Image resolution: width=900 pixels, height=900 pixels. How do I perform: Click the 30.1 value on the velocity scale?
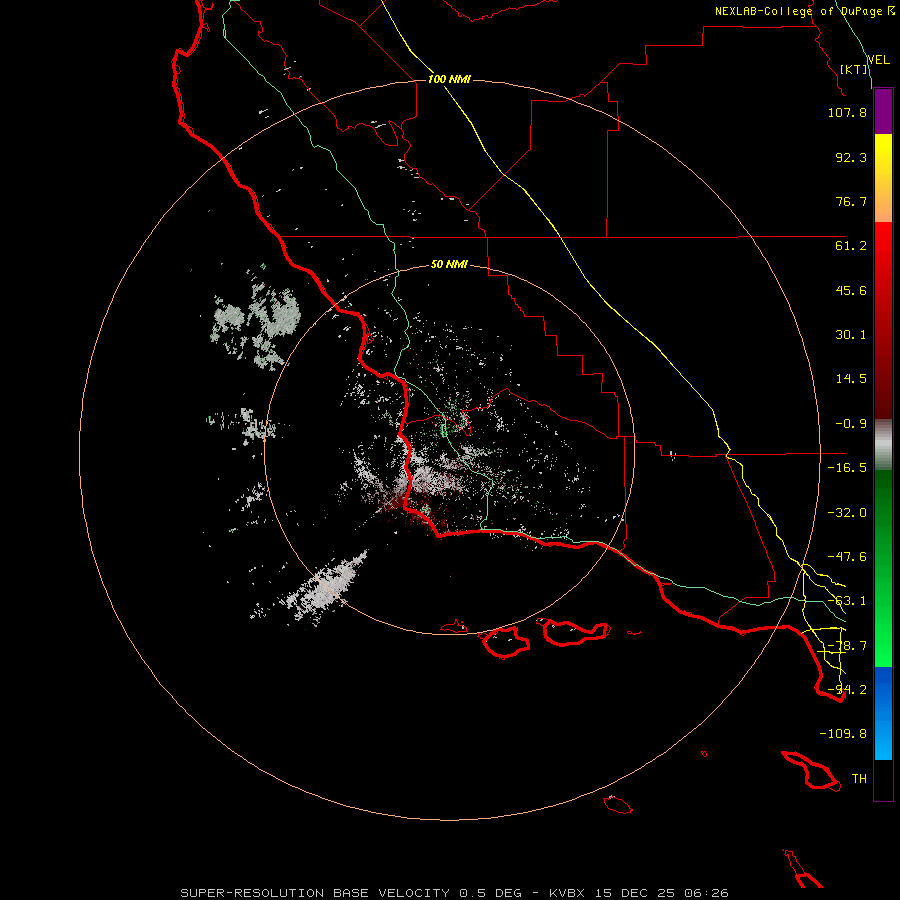pos(851,335)
